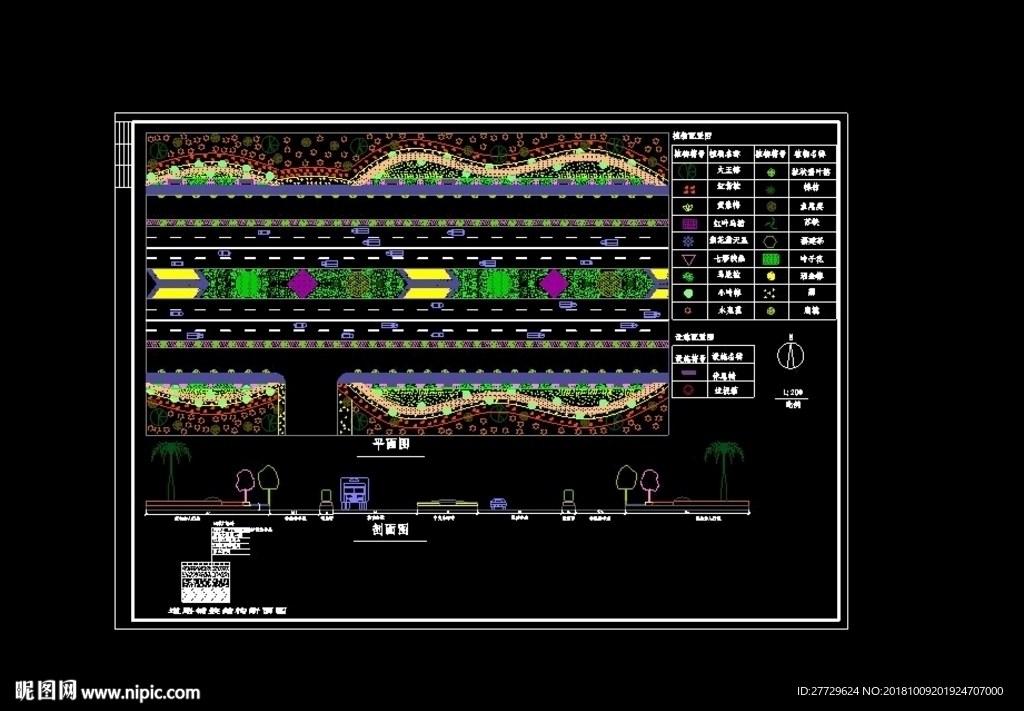The height and width of the screenshot is (711, 1024).
Task: Click the north arrow compass symbol
Action: click(x=791, y=355)
